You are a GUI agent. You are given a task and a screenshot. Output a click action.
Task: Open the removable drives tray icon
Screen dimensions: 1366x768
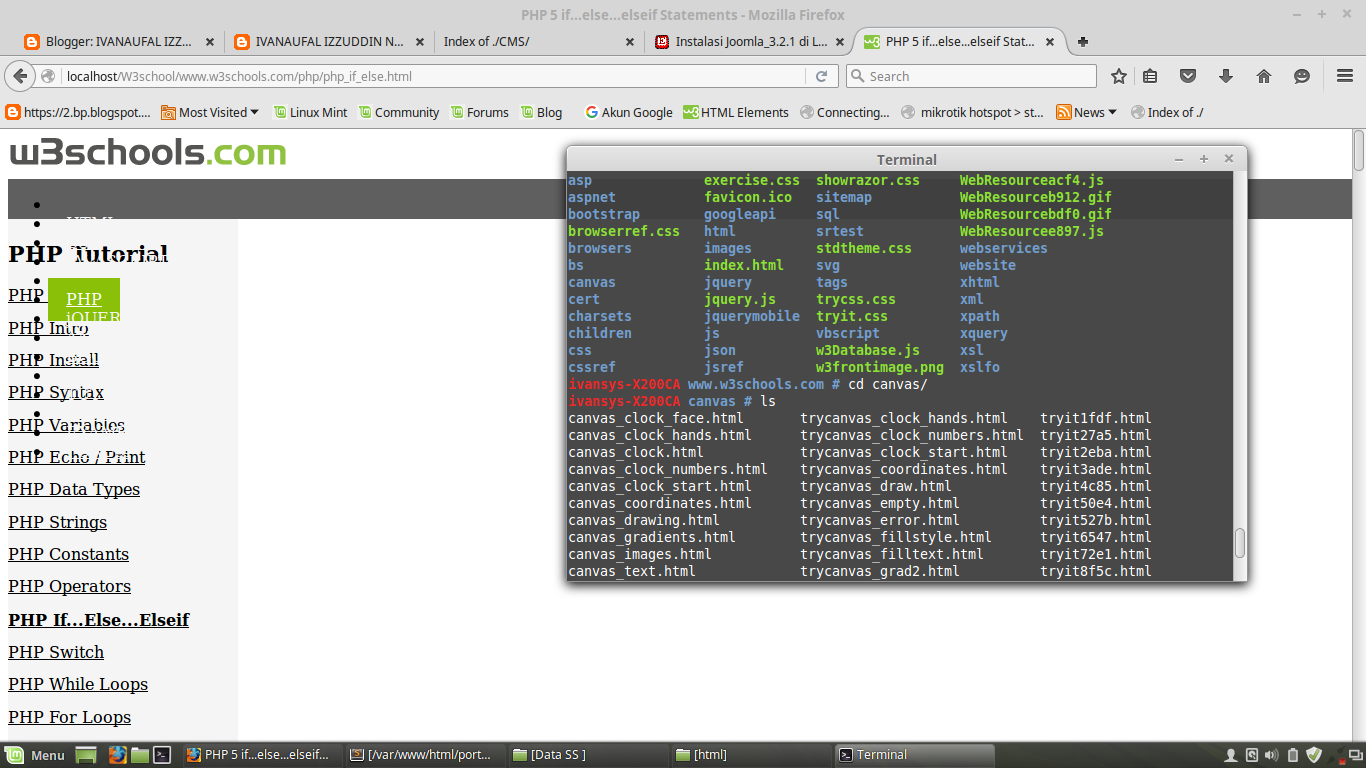pyautogui.click(x=1253, y=755)
